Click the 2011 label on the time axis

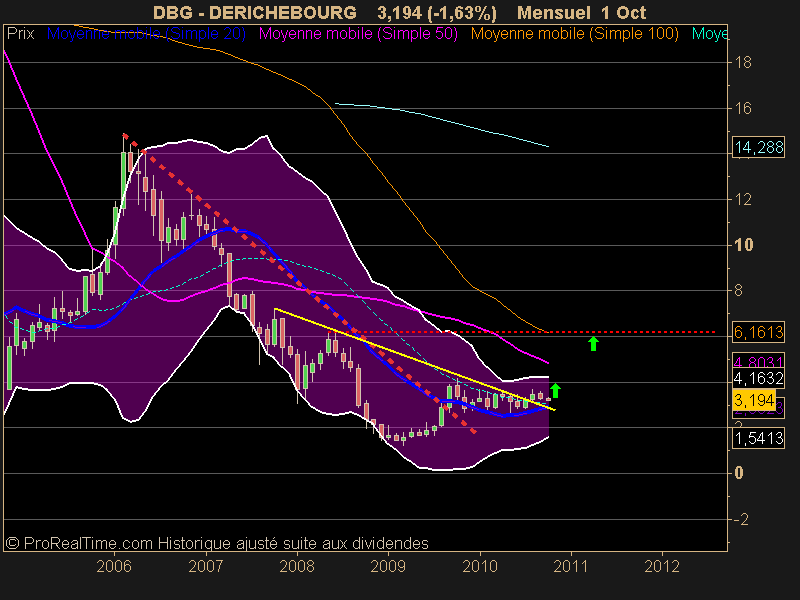point(571,566)
